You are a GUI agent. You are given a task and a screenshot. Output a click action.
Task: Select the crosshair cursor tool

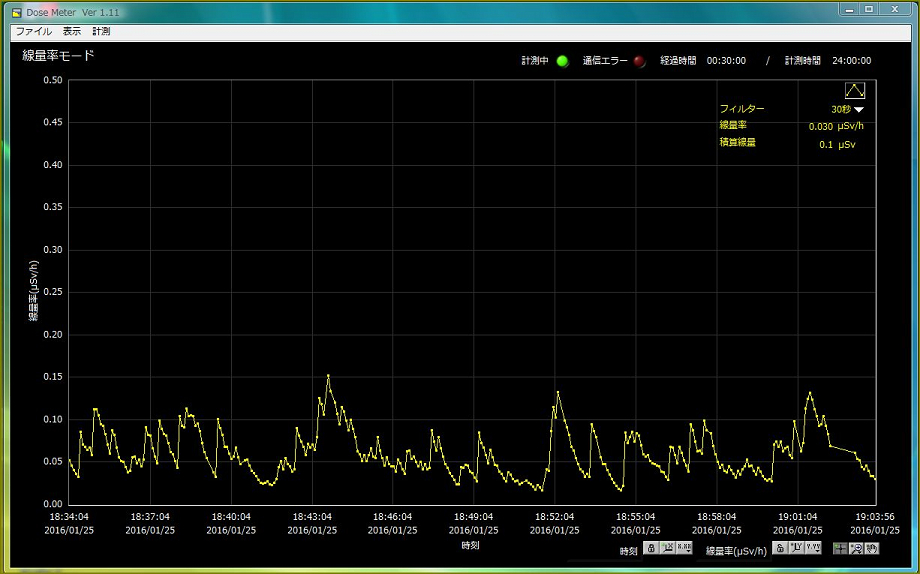click(x=840, y=548)
